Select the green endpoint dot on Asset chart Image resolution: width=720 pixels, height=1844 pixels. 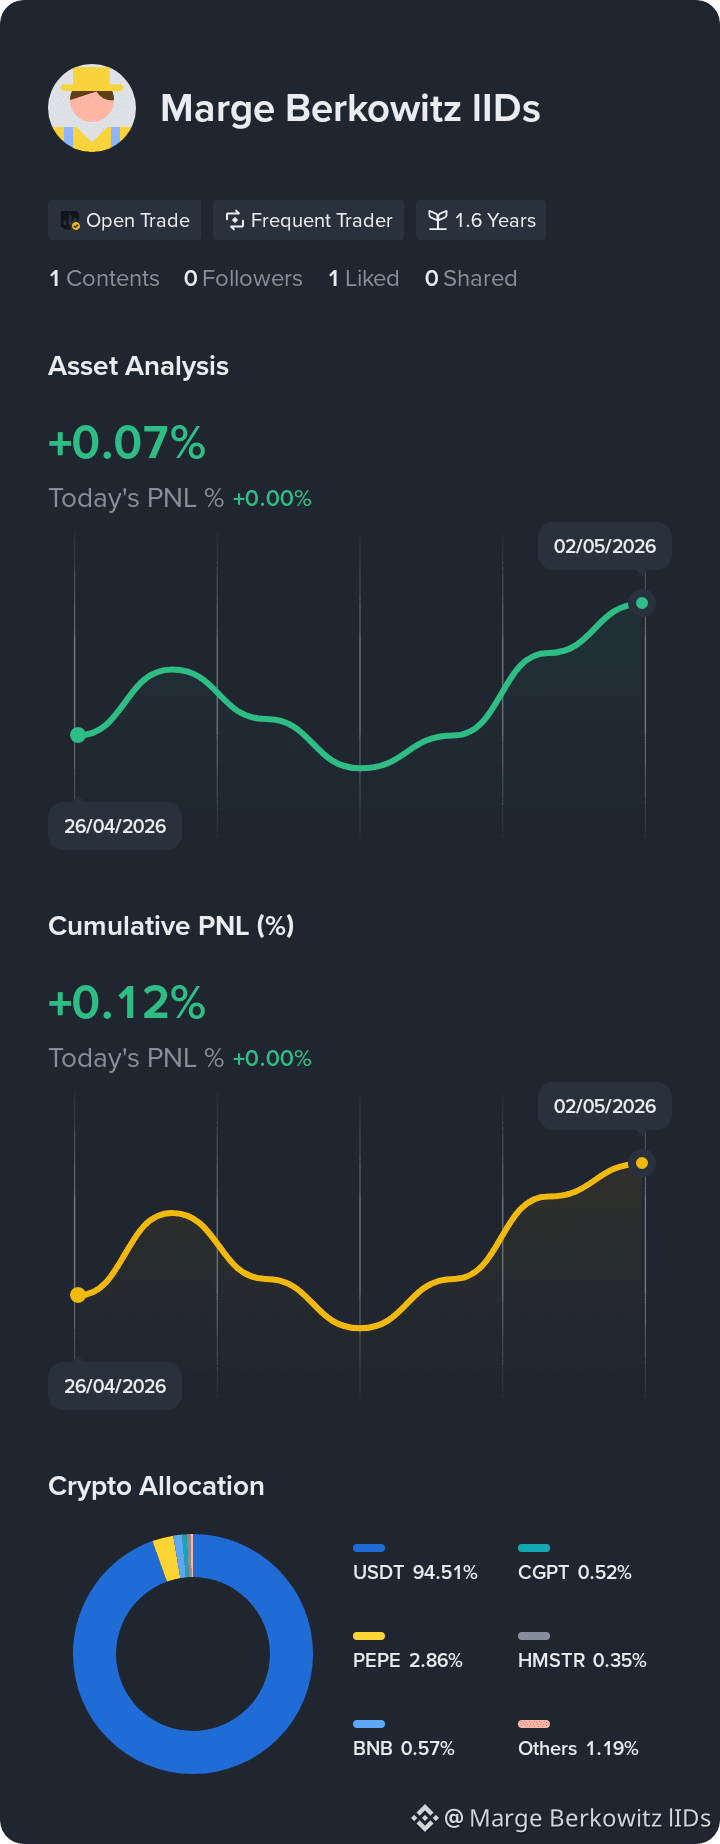[x=642, y=603]
